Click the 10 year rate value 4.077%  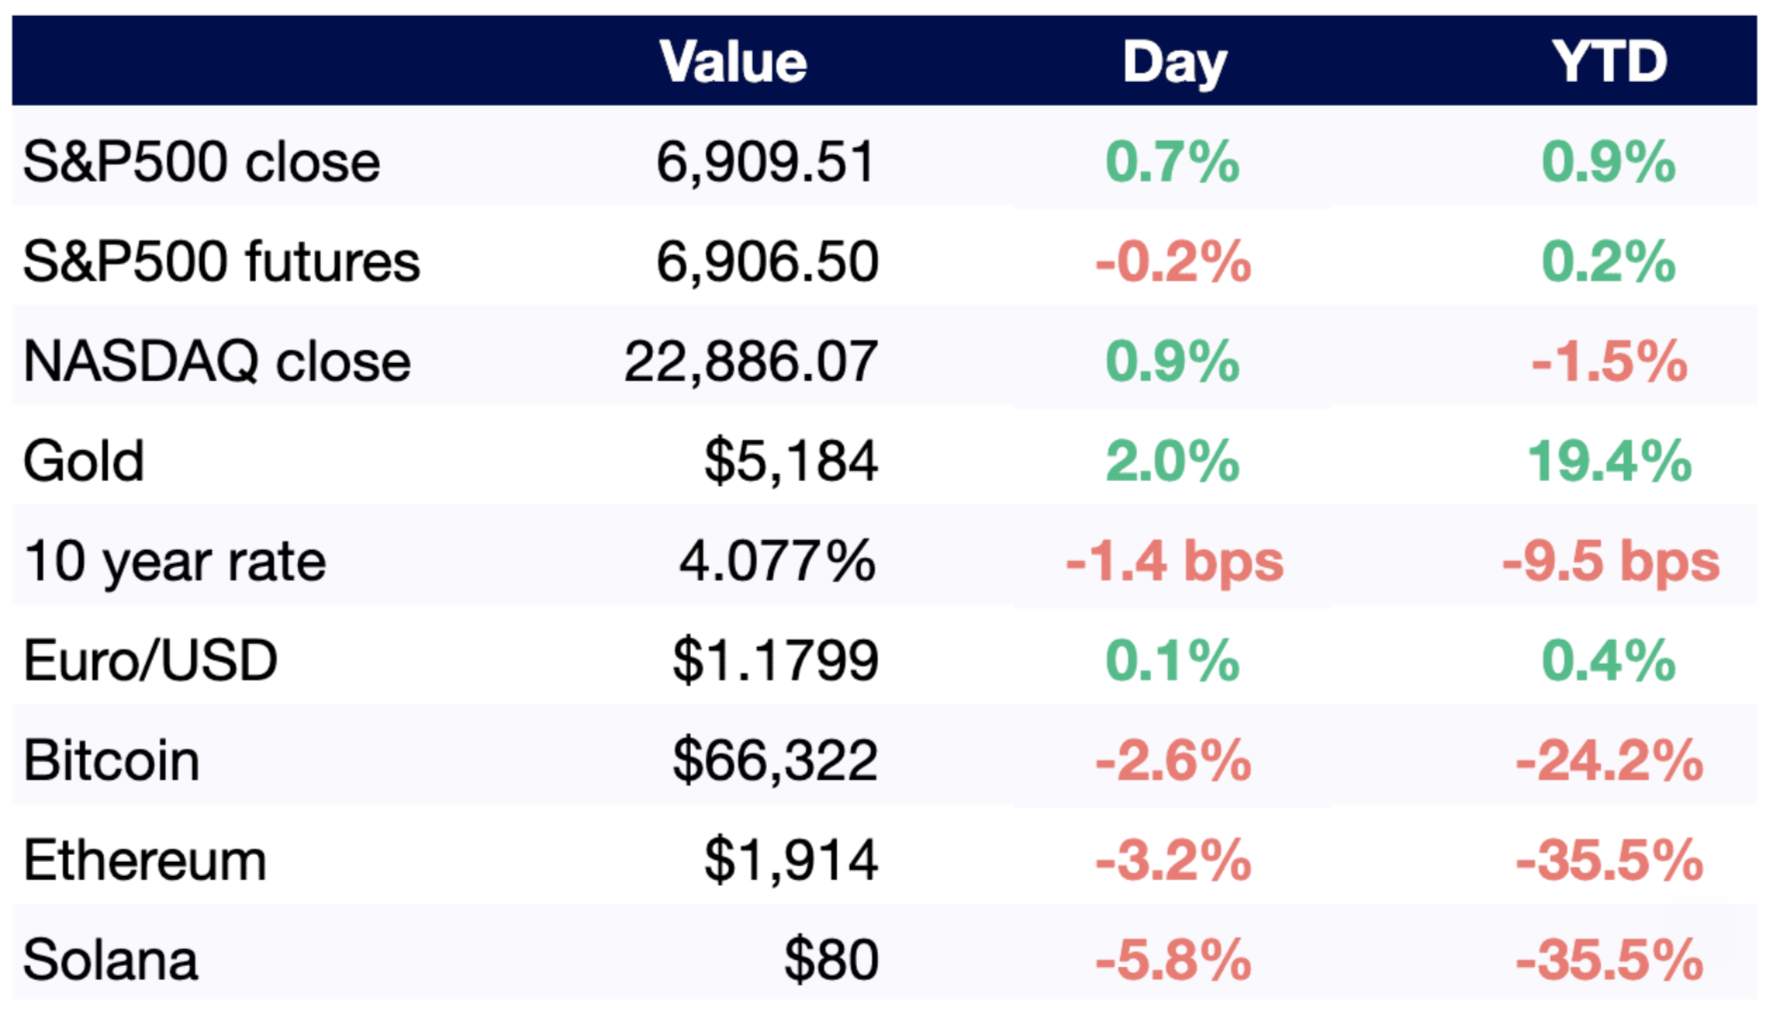pos(777,561)
